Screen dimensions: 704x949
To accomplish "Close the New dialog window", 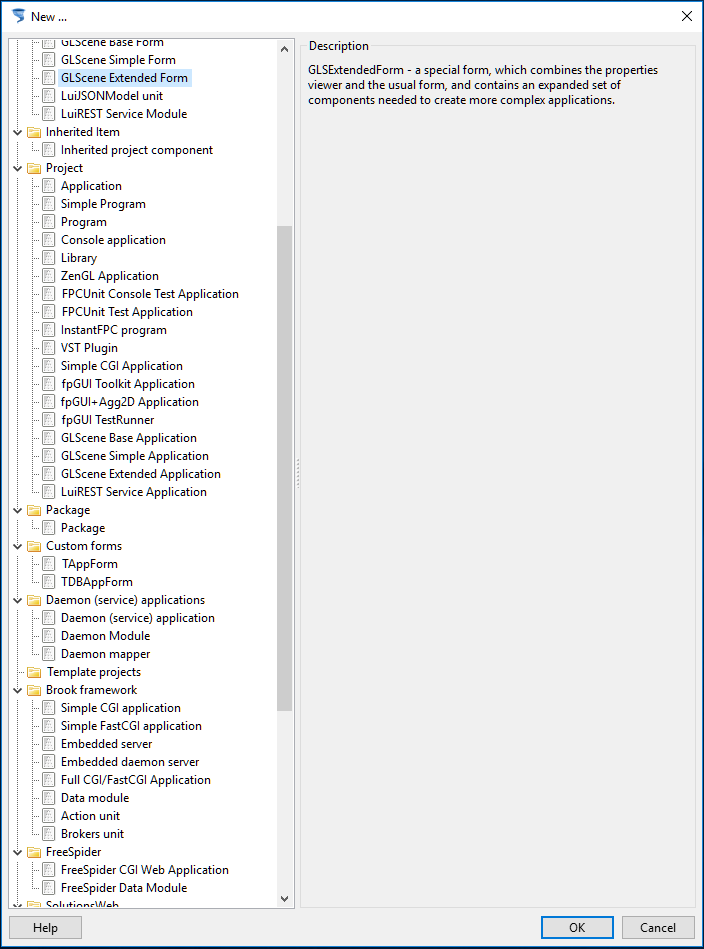I will [686, 16].
